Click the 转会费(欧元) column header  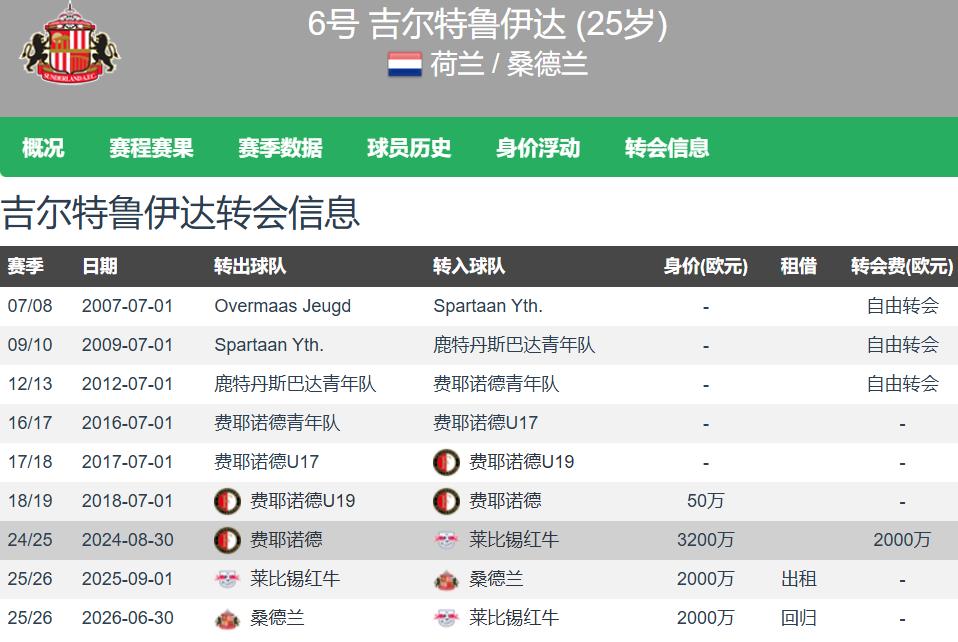(x=901, y=266)
